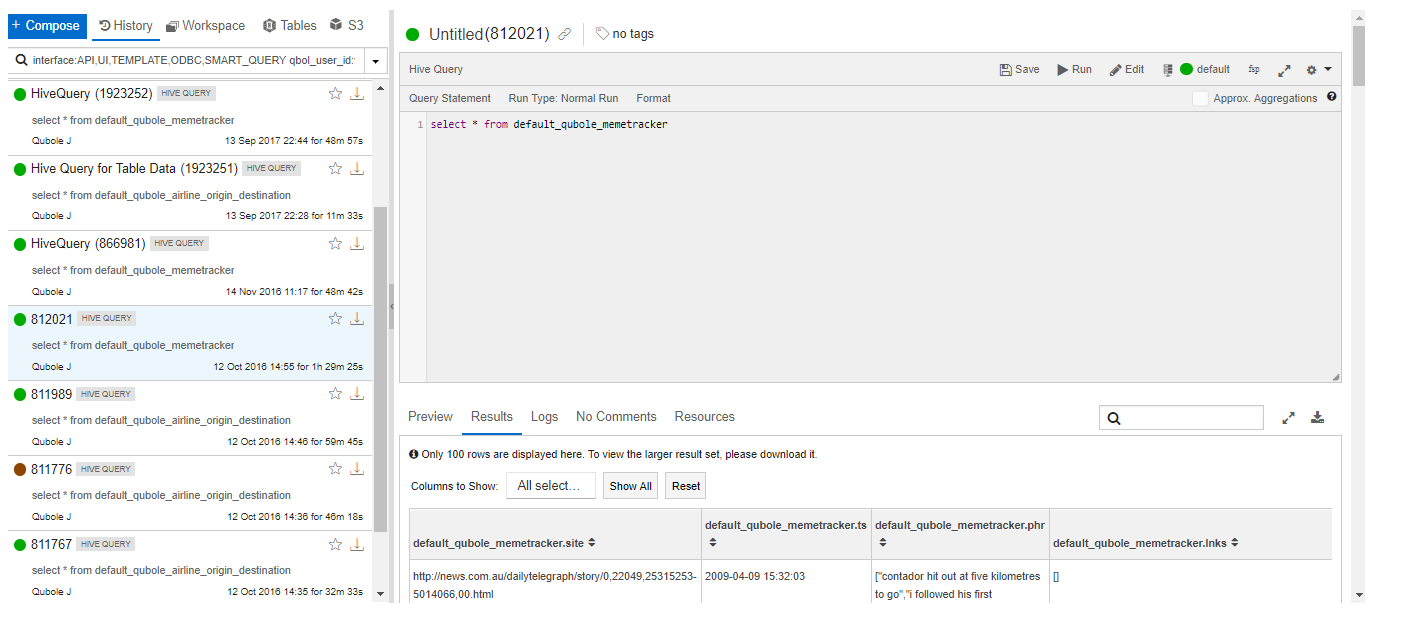Click the no tags label

pos(633,34)
